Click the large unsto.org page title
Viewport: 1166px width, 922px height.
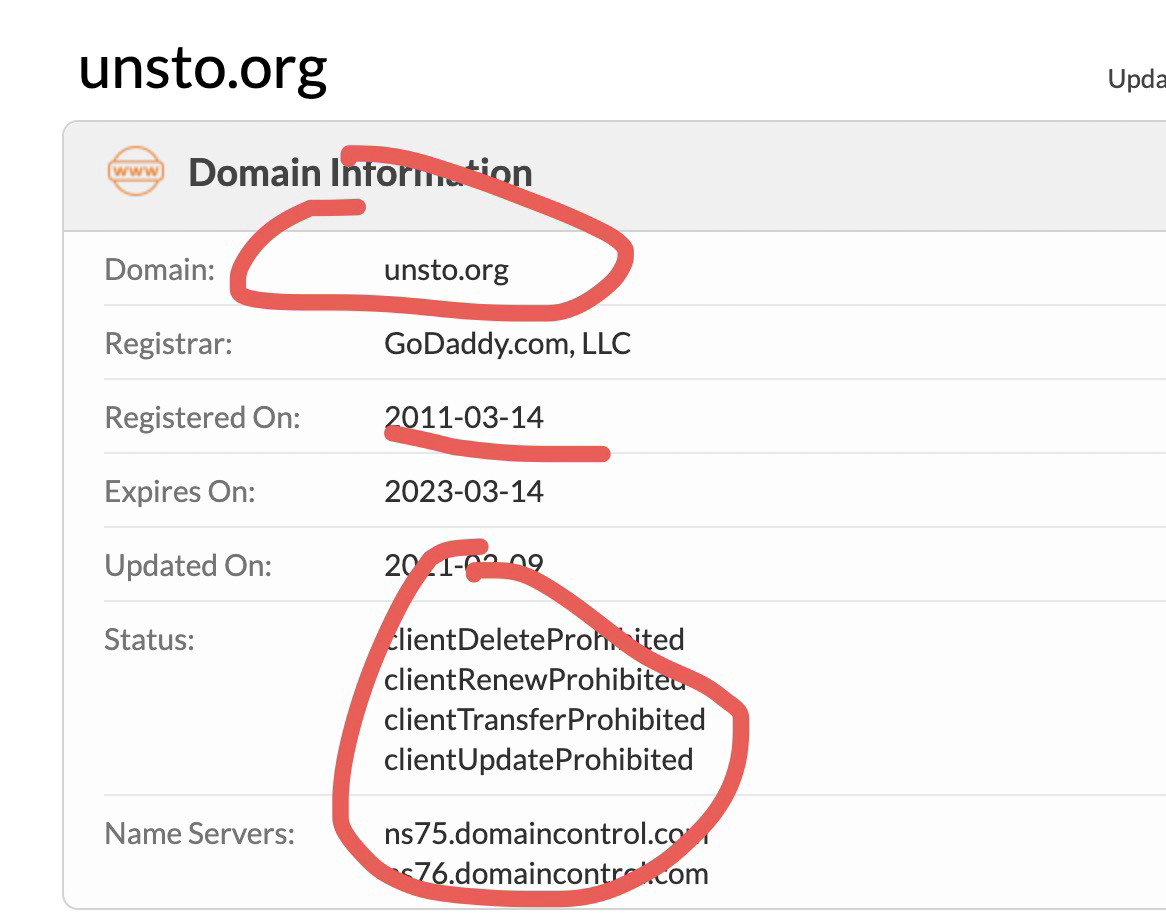pyautogui.click(x=203, y=67)
